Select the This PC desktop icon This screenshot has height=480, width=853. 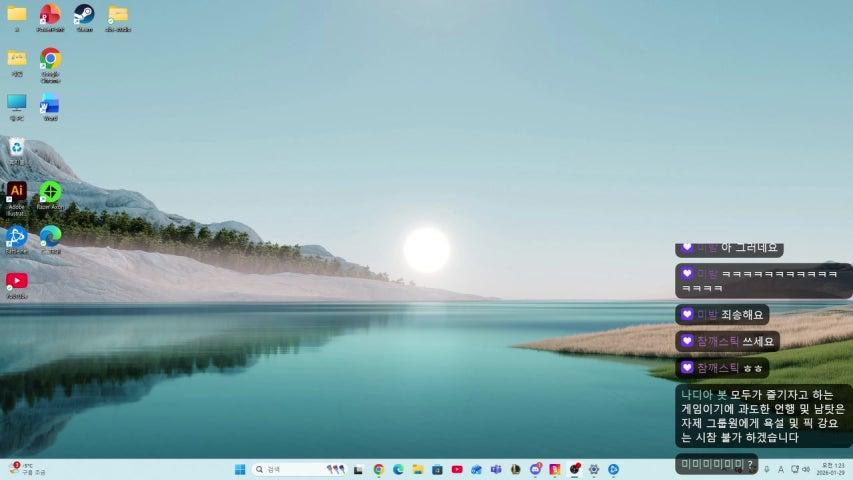[17, 104]
